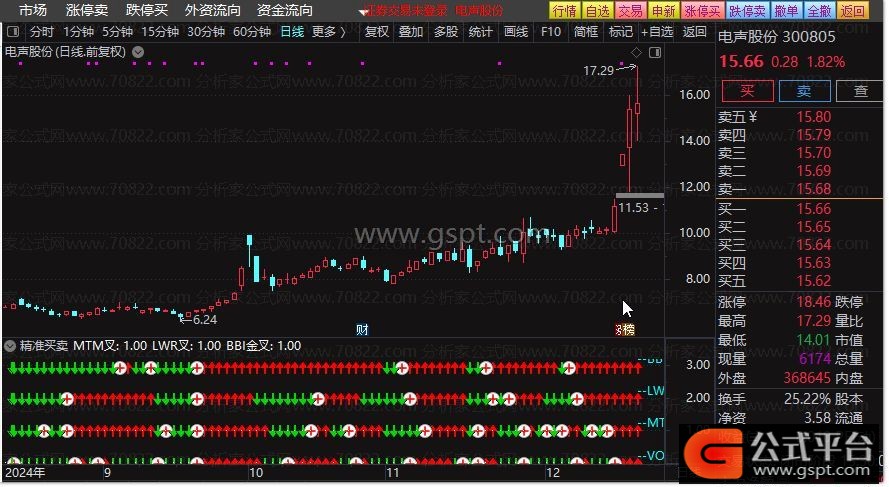Screen dimensions: 889x487
Task: Click the 涨停 price 18.46
Action: pyautogui.click(x=814, y=302)
